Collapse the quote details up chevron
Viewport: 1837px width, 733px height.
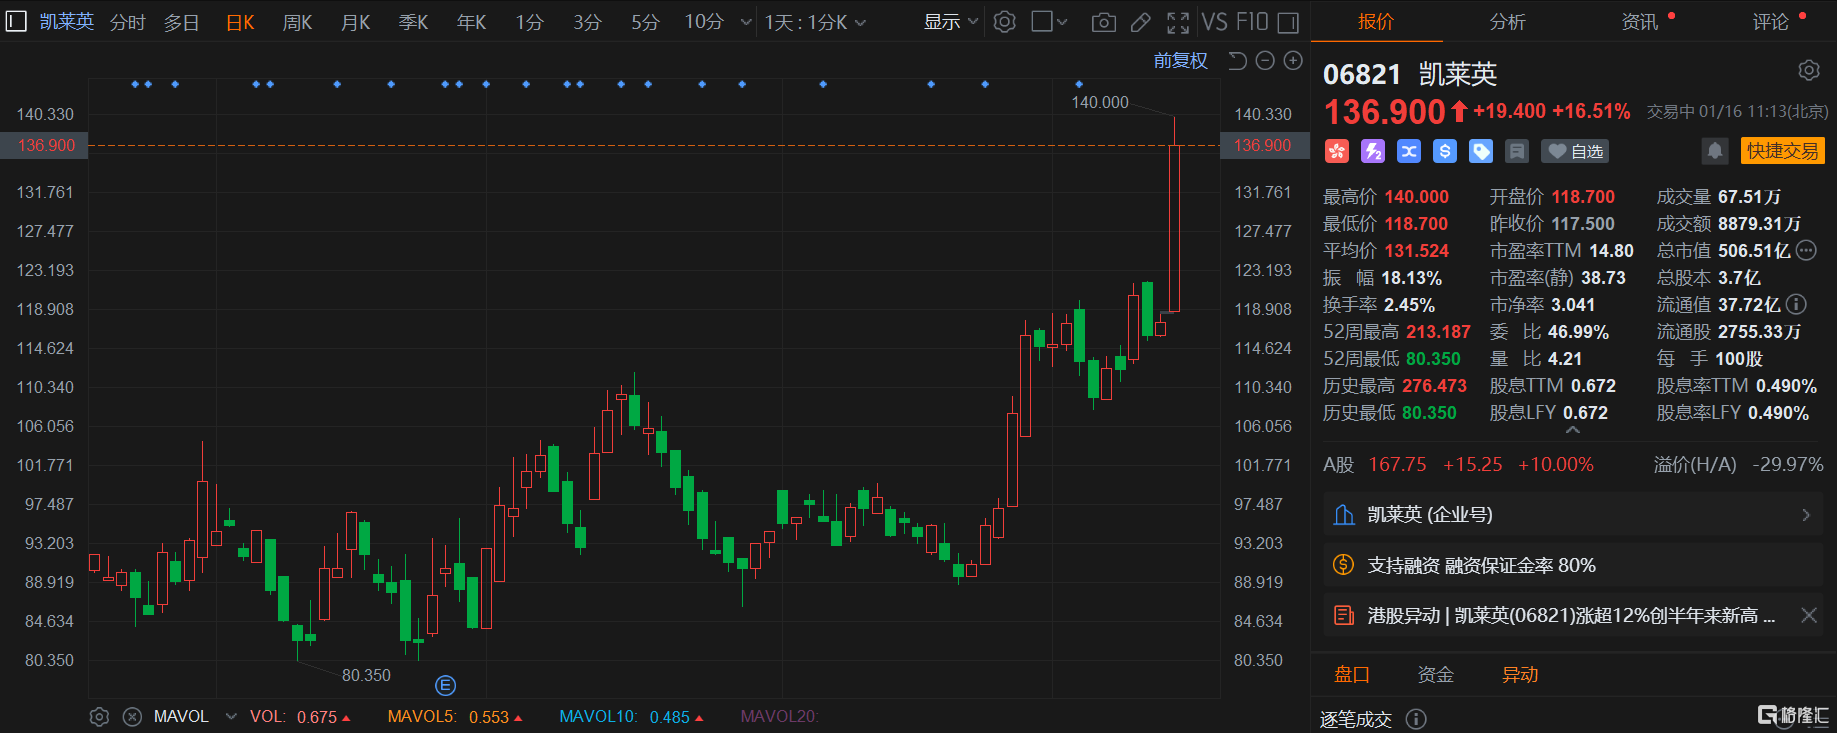pos(1573,430)
